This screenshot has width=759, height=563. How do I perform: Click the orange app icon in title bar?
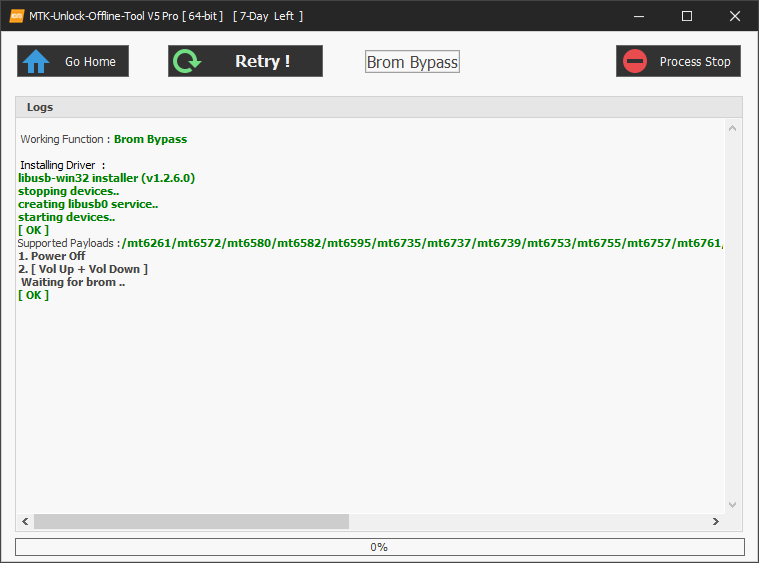coord(17,16)
